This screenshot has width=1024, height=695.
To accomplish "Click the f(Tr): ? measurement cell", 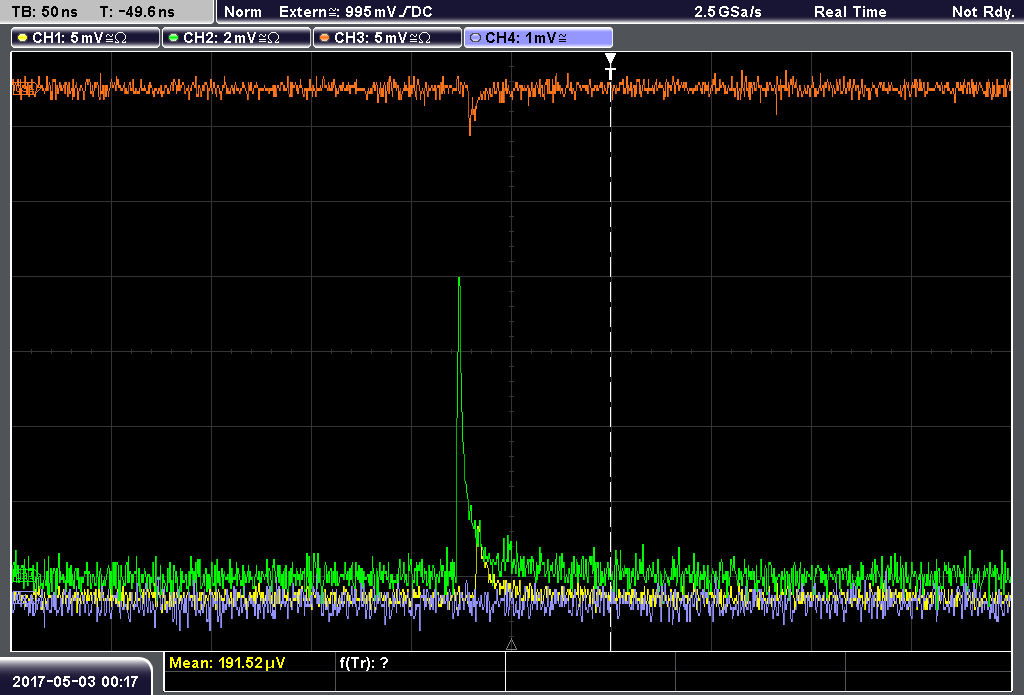I will [364, 662].
